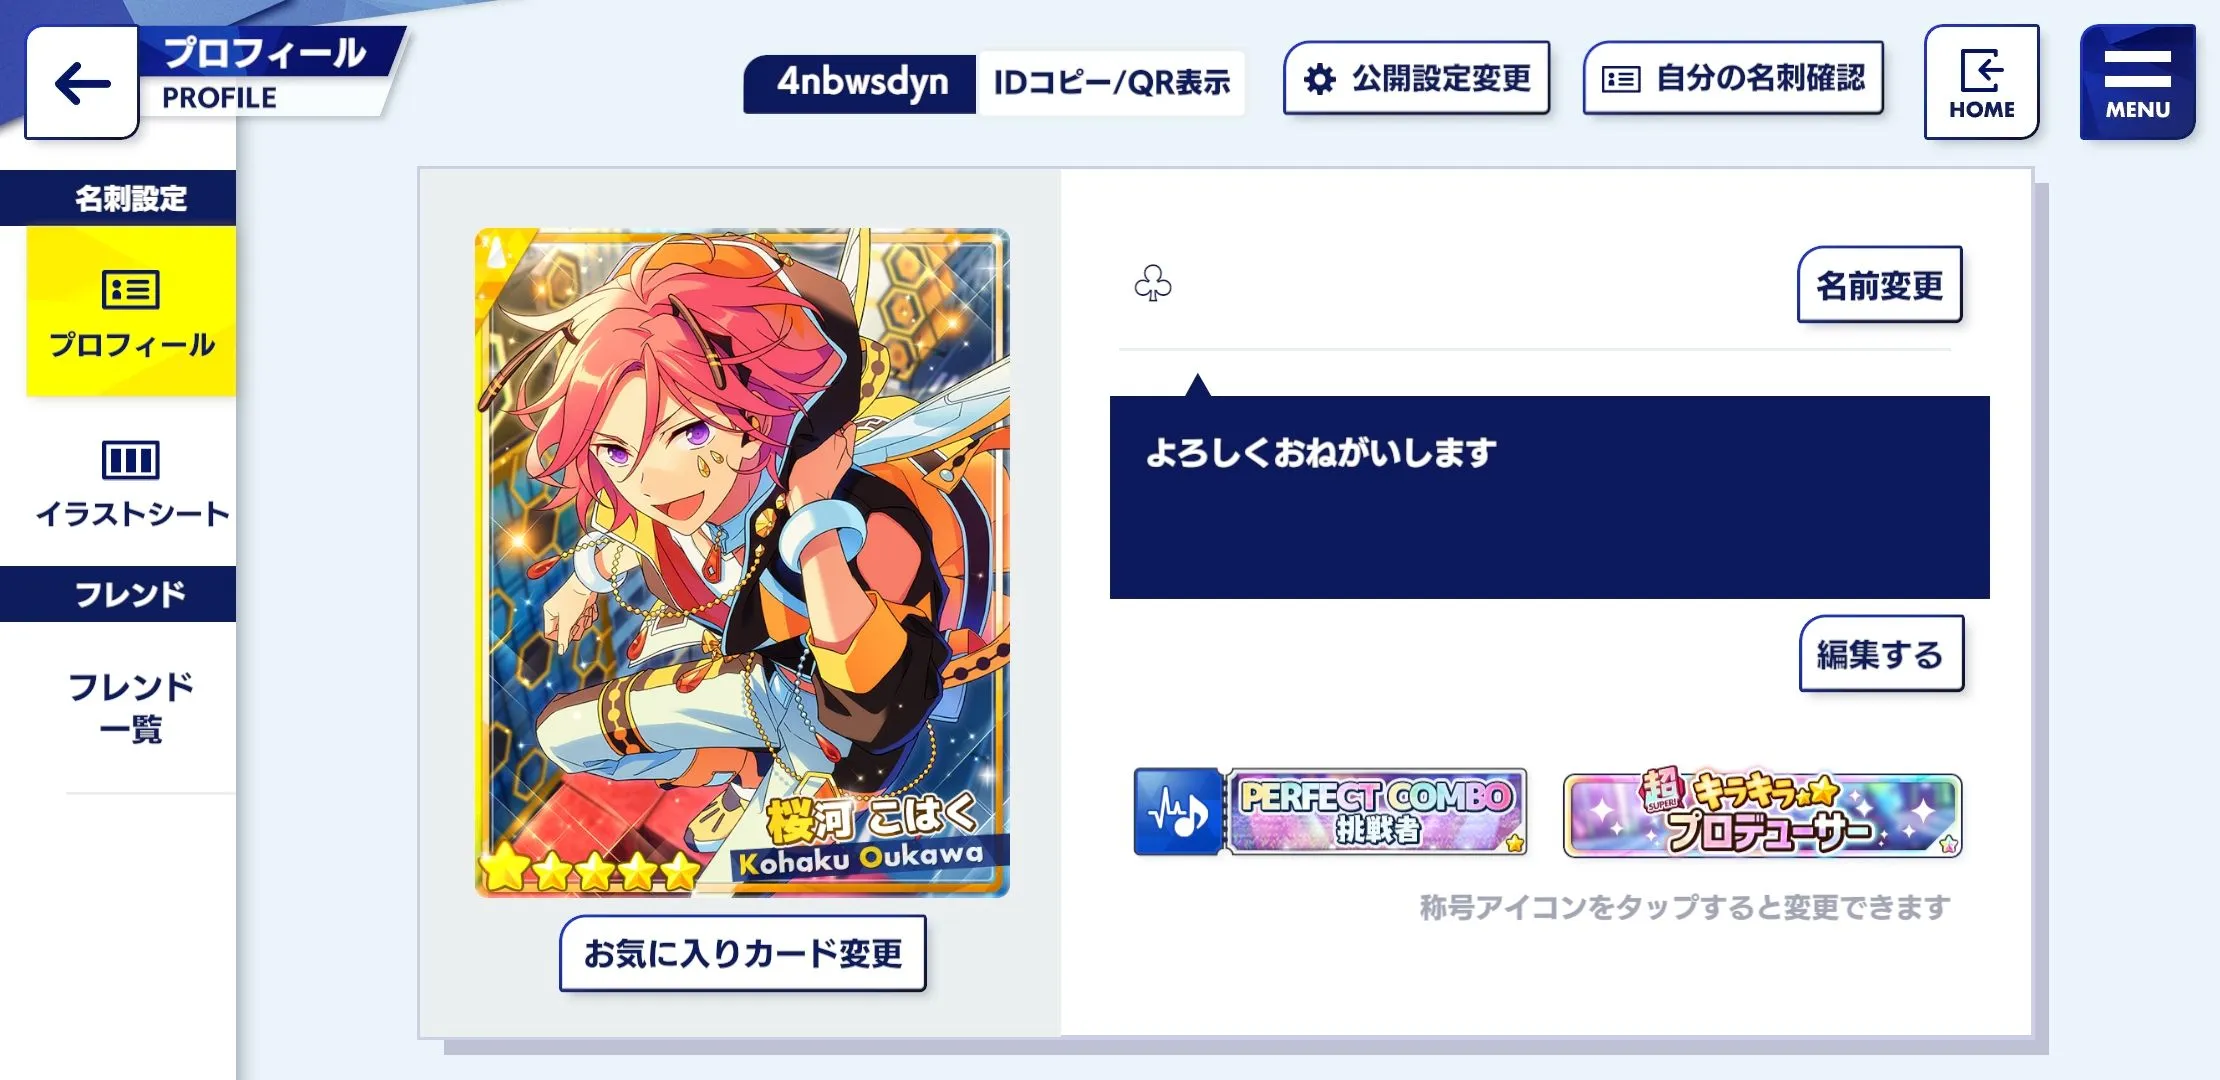This screenshot has width=2220, height=1080.
Task: Tap the back arrow icon
Action: point(82,83)
